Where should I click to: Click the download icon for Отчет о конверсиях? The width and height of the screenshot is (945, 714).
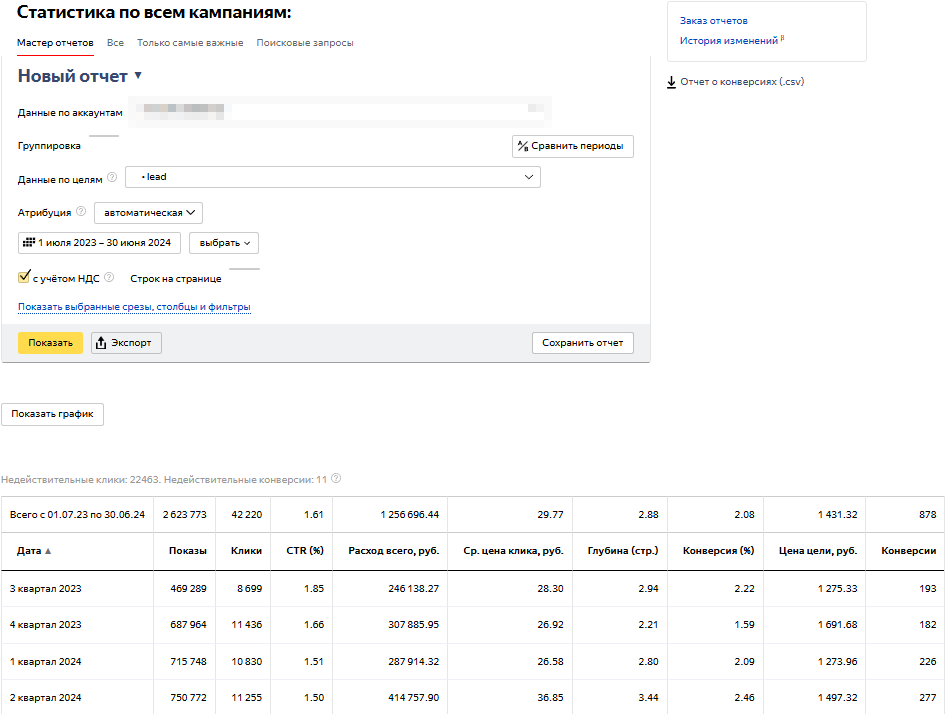point(671,82)
